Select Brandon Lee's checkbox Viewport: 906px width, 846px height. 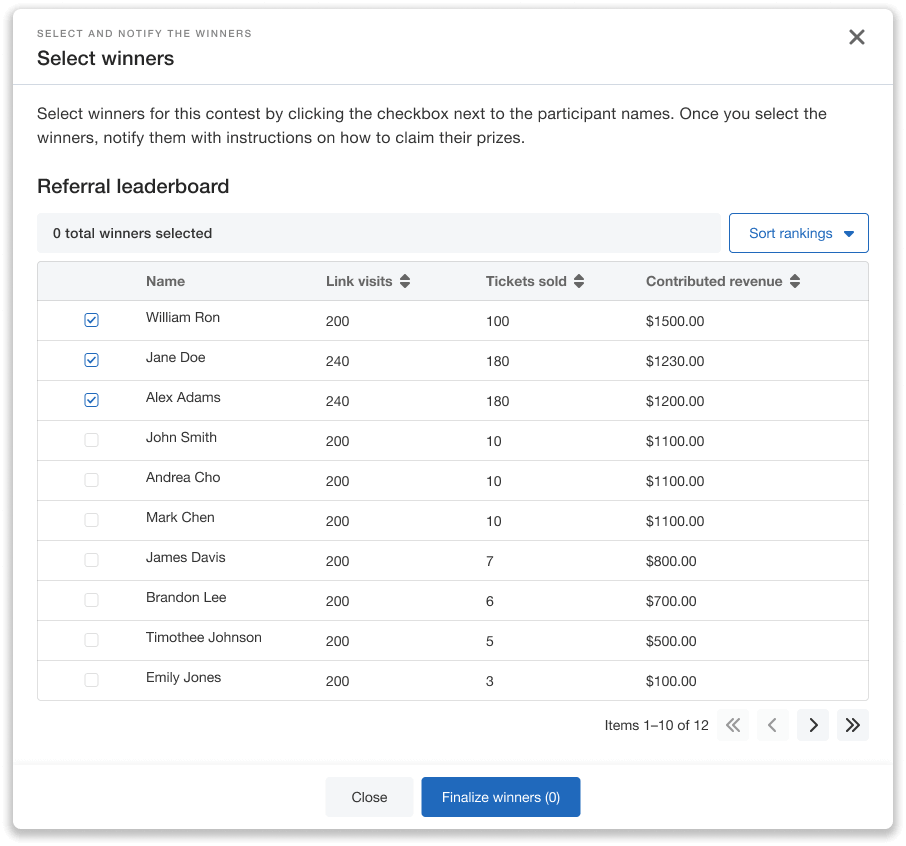click(x=91, y=600)
